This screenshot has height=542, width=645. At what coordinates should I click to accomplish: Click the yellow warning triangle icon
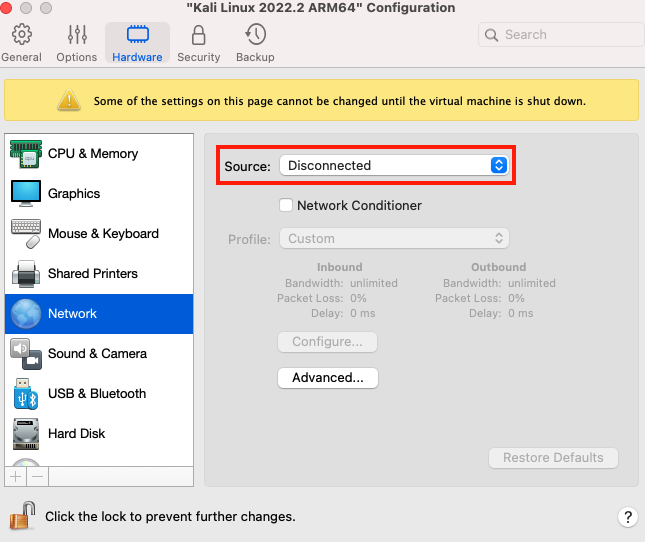(x=69, y=100)
